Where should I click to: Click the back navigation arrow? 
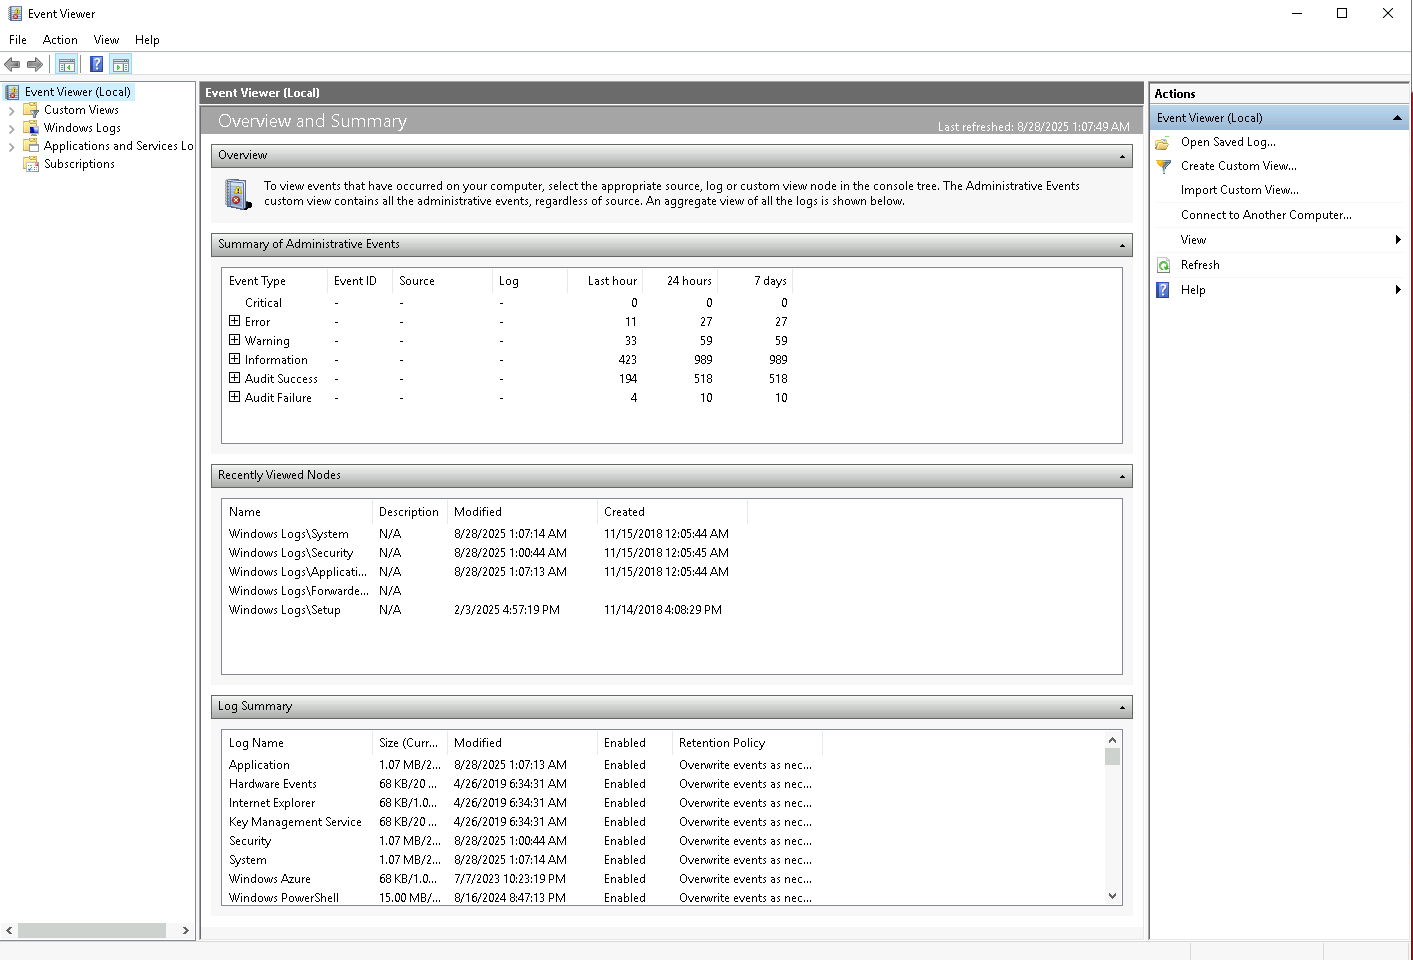point(12,63)
